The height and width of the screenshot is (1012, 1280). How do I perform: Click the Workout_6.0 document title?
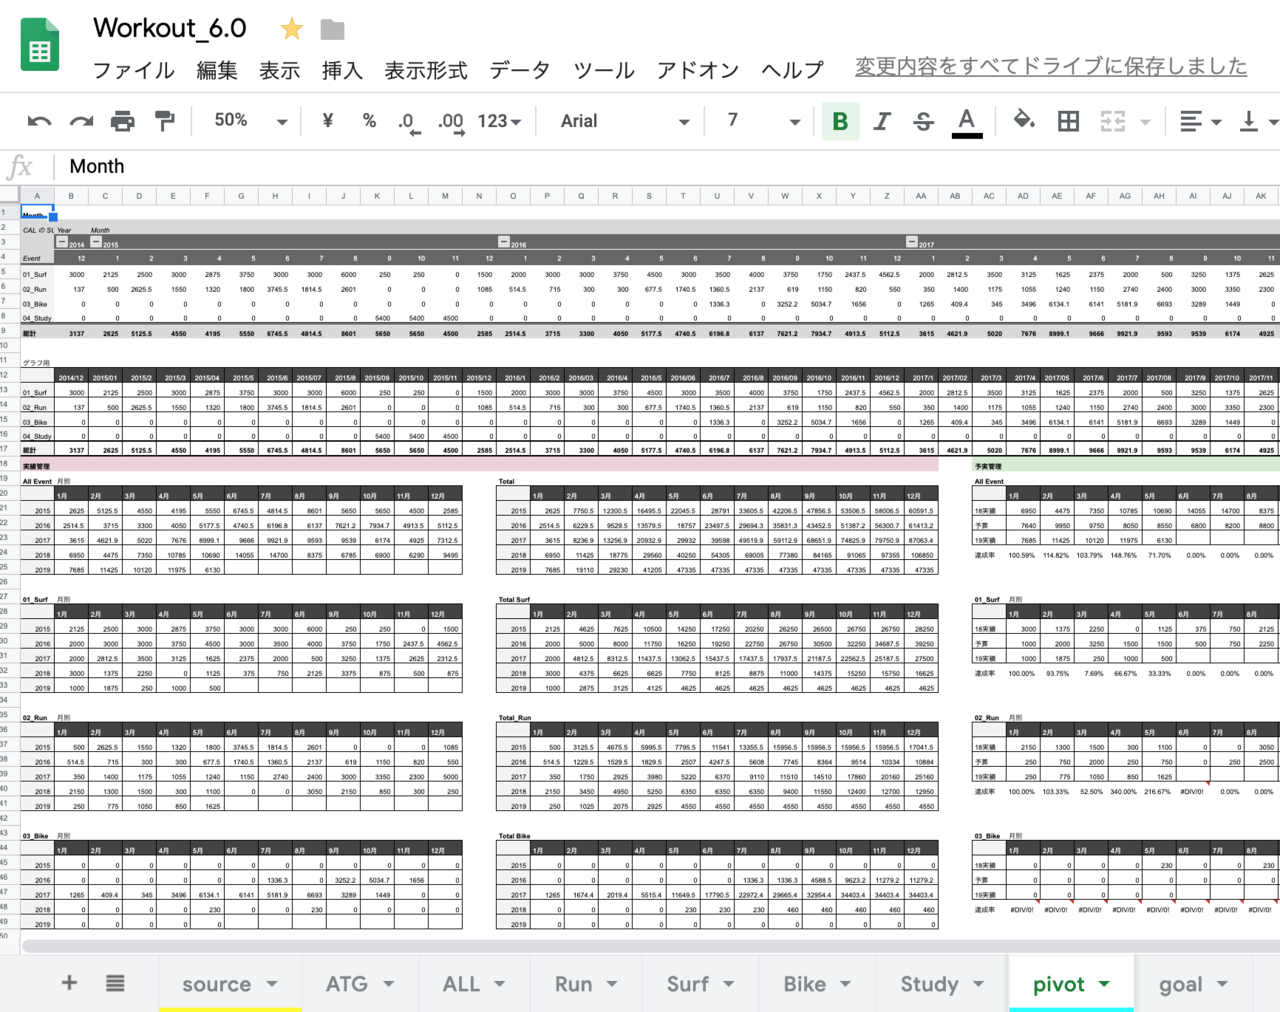coord(170,28)
